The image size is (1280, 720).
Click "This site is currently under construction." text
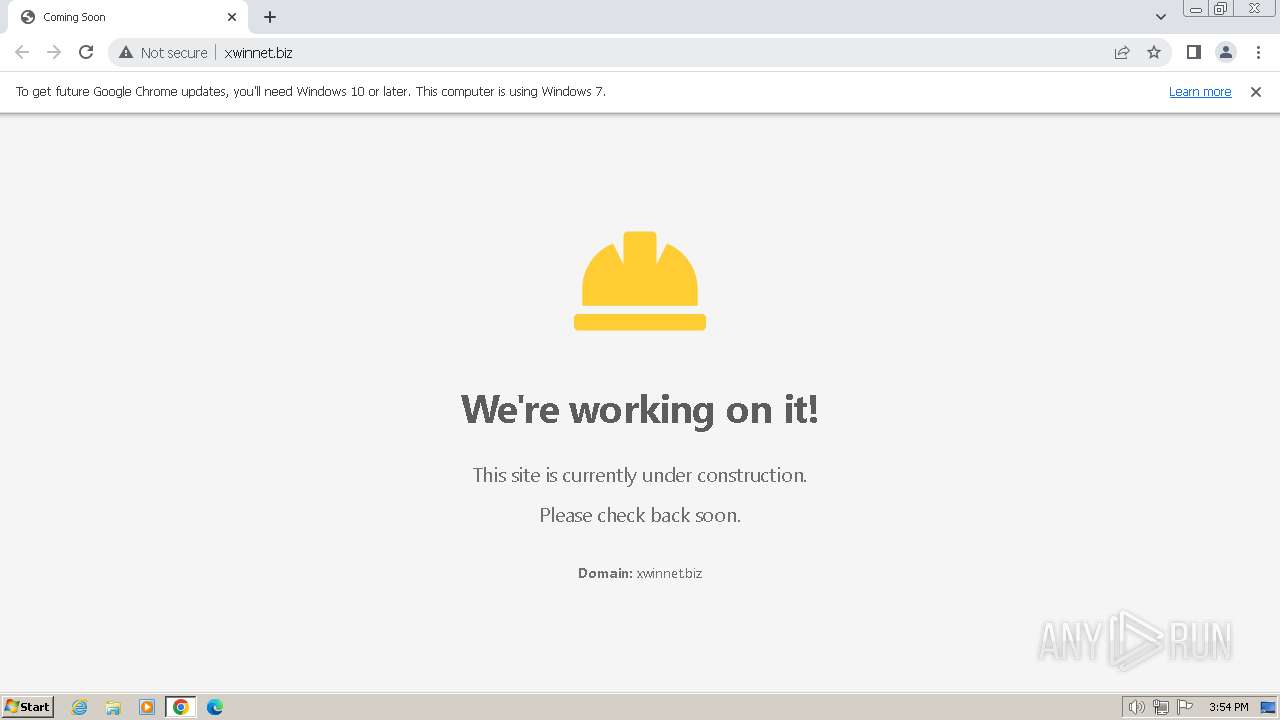point(640,475)
